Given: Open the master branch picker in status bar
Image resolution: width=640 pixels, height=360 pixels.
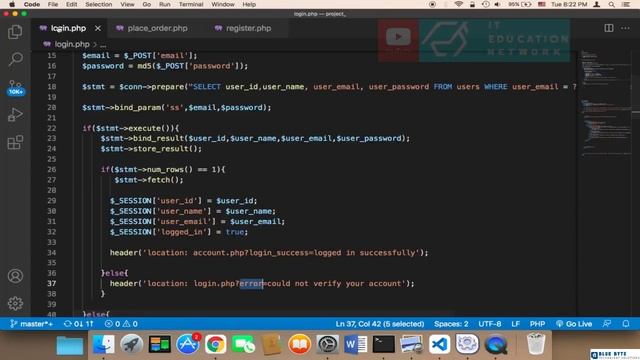Looking at the screenshot, I should click(31, 324).
